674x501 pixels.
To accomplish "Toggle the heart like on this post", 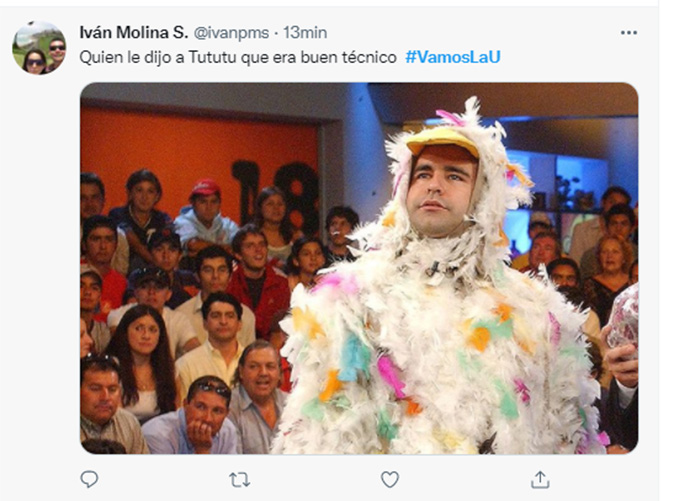I will (390, 480).
